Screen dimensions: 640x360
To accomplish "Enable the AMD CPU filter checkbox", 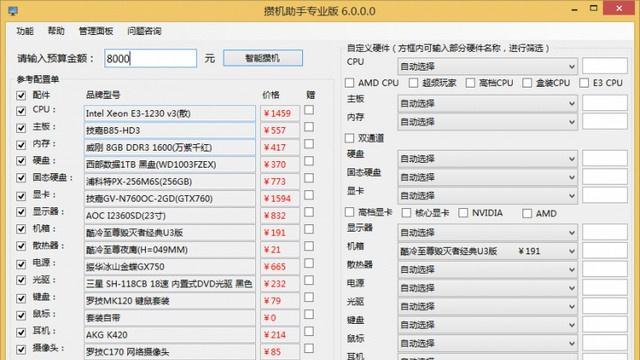I will 349,83.
